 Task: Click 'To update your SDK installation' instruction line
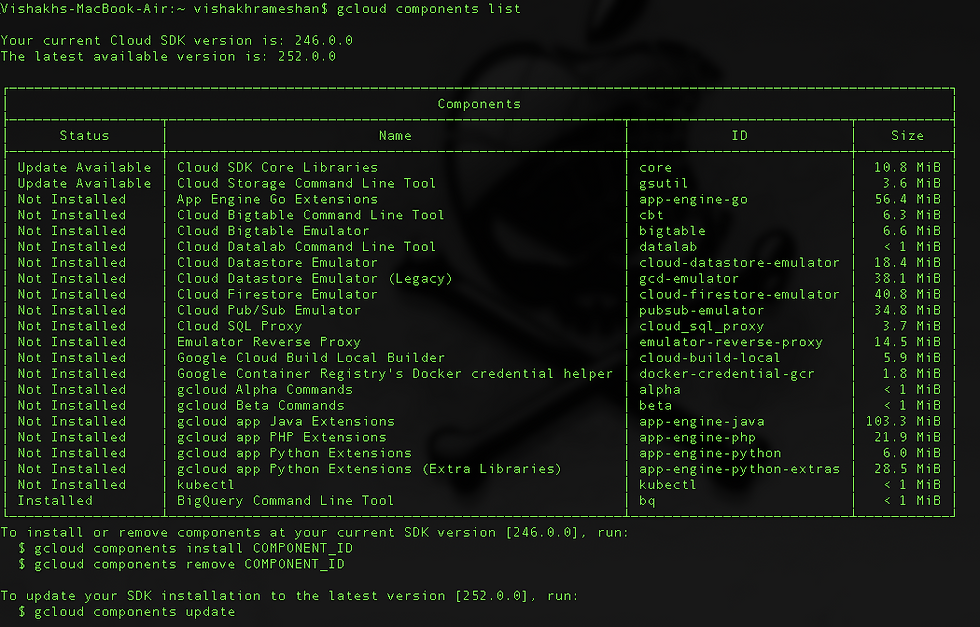[x=289, y=596]
